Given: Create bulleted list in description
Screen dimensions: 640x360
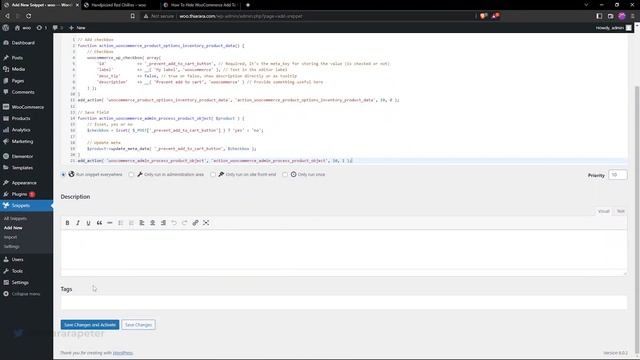Looking at the screenshot, I should point(120,223).
